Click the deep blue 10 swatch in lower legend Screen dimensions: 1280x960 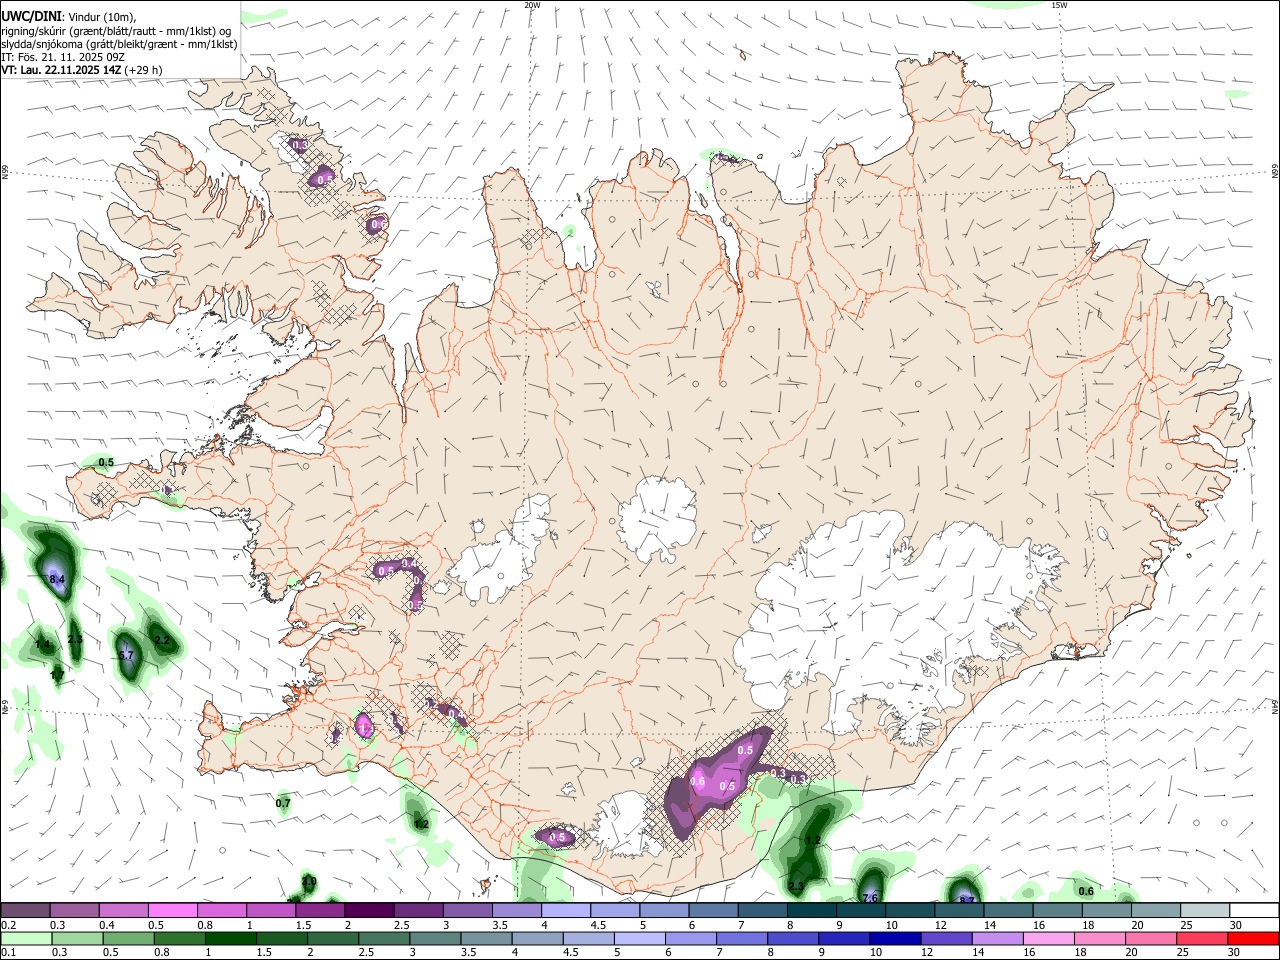click(894, 938)
